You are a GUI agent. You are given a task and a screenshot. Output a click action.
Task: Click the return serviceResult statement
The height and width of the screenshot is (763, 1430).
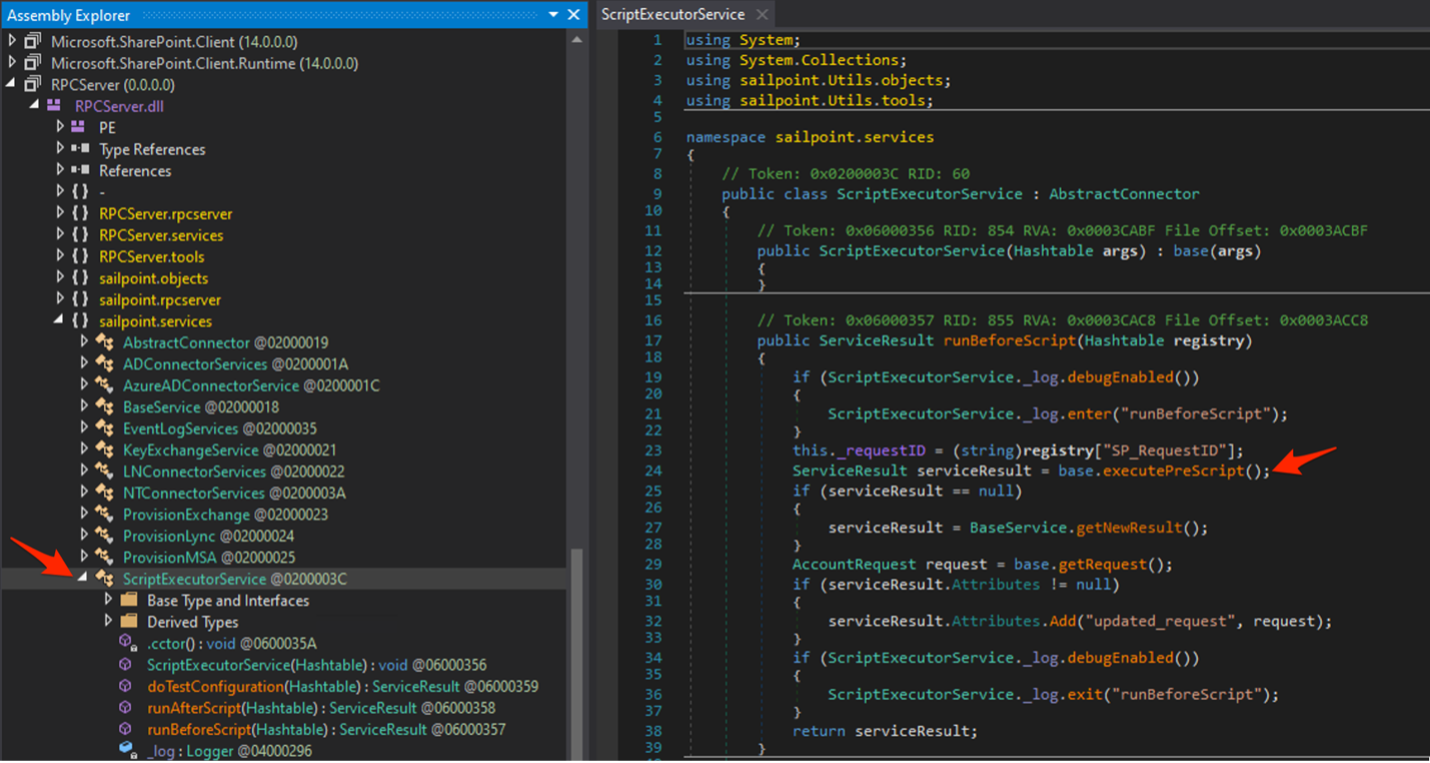click(885, 731)
